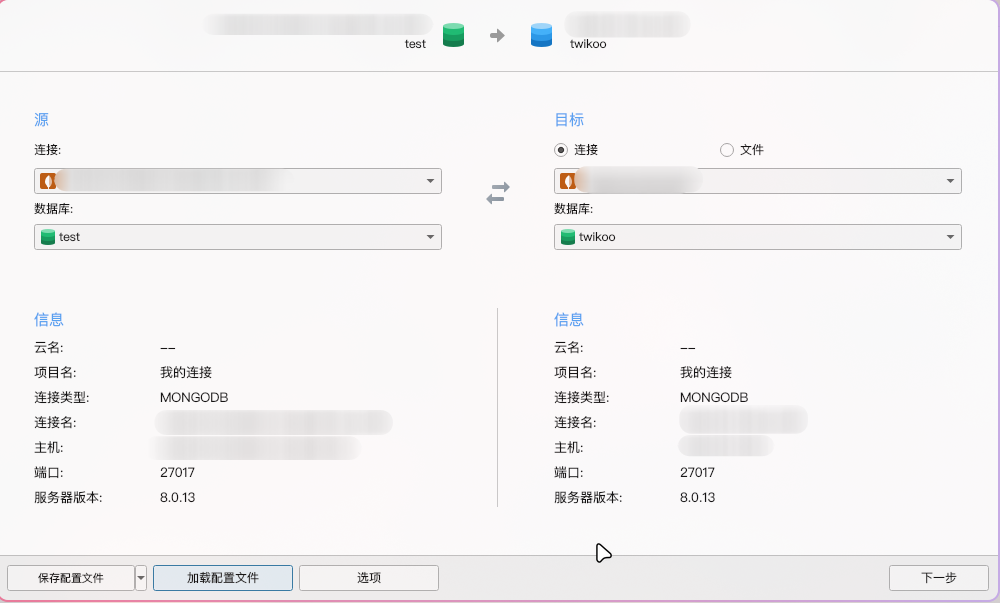The width and height of the screenshot is (1000, 603).
Task: Click the 保存配置文件 button
Action: pyautogui.click(x=70, y=578)
